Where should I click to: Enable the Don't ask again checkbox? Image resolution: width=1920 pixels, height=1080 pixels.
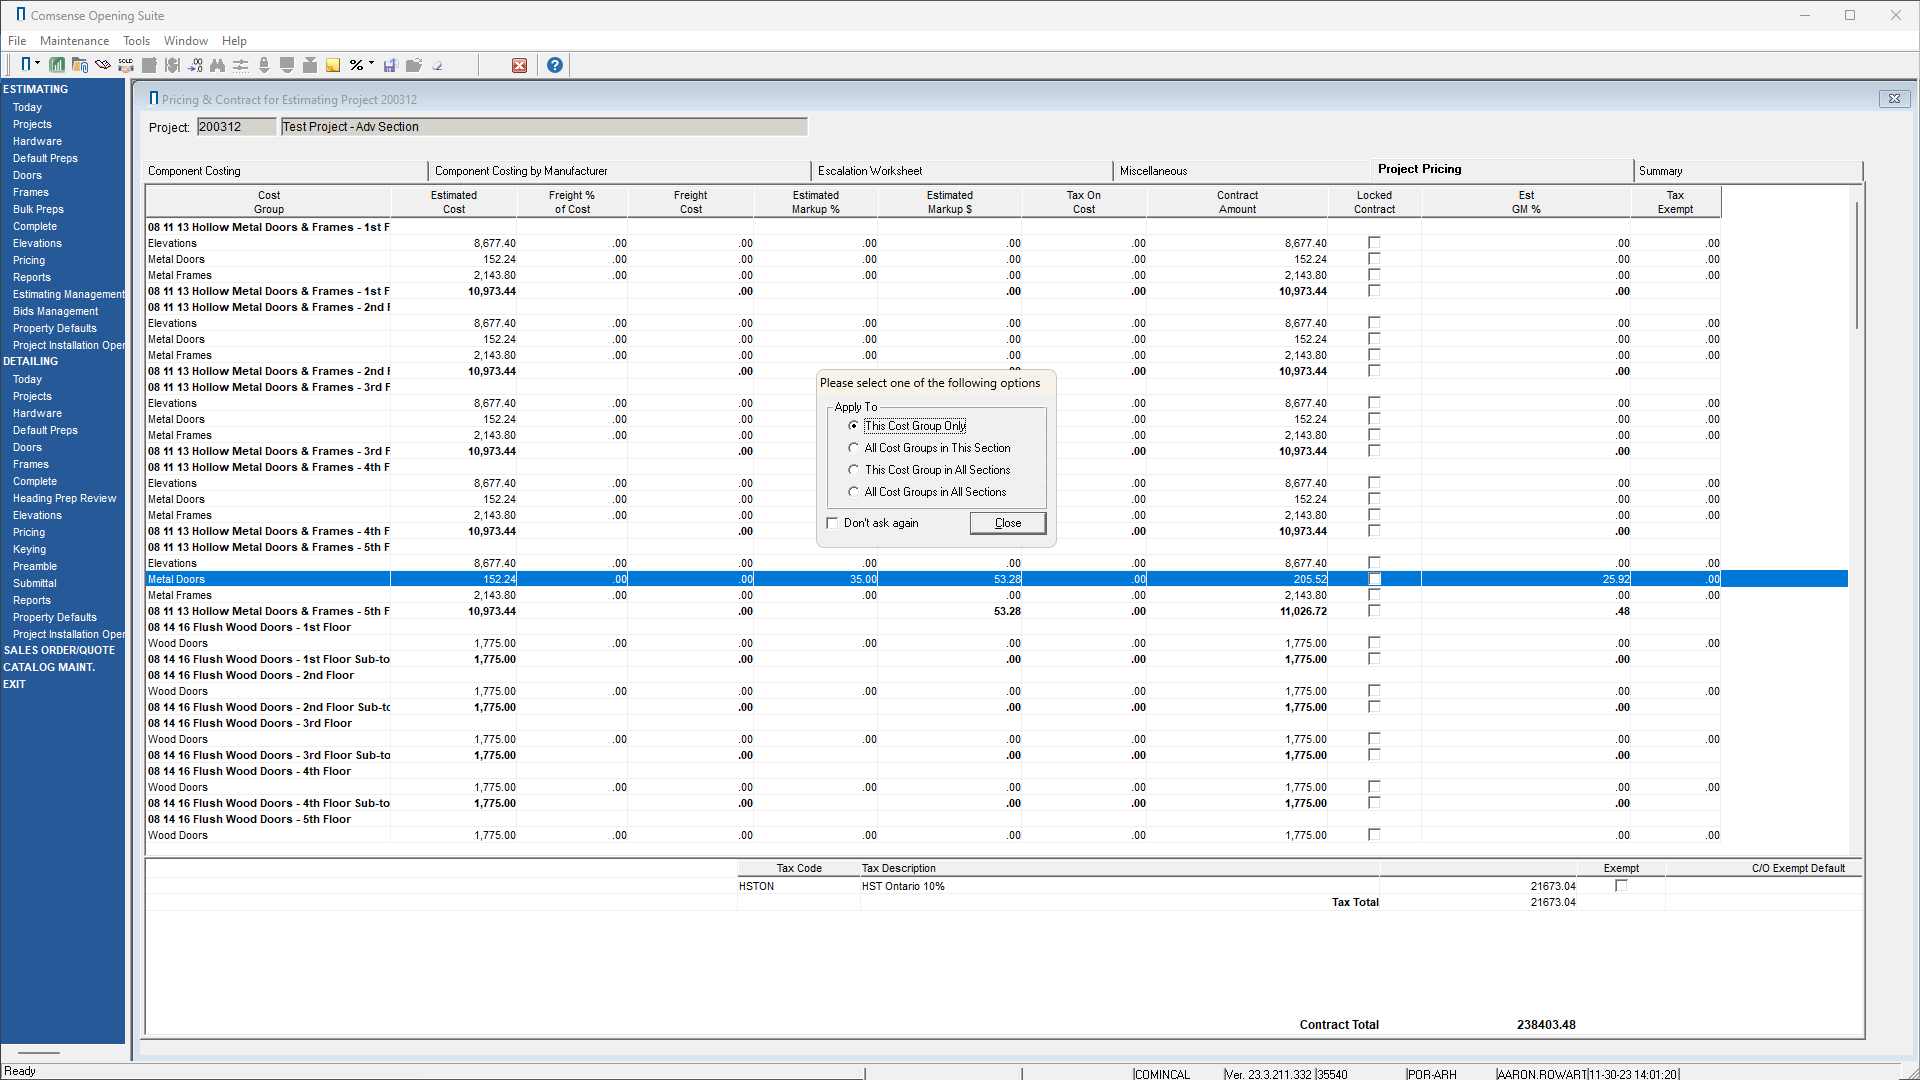pos(832,523)
